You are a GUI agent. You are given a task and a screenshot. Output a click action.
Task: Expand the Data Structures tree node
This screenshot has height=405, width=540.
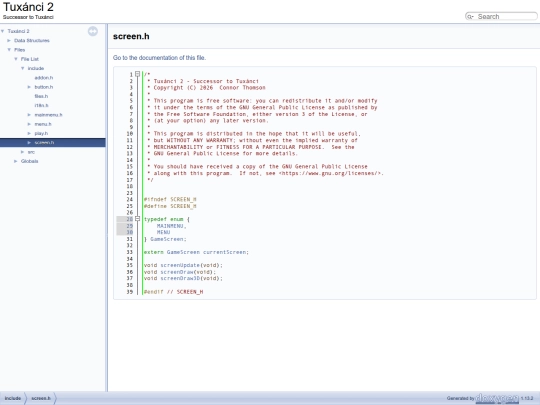[x=9, y=41]
